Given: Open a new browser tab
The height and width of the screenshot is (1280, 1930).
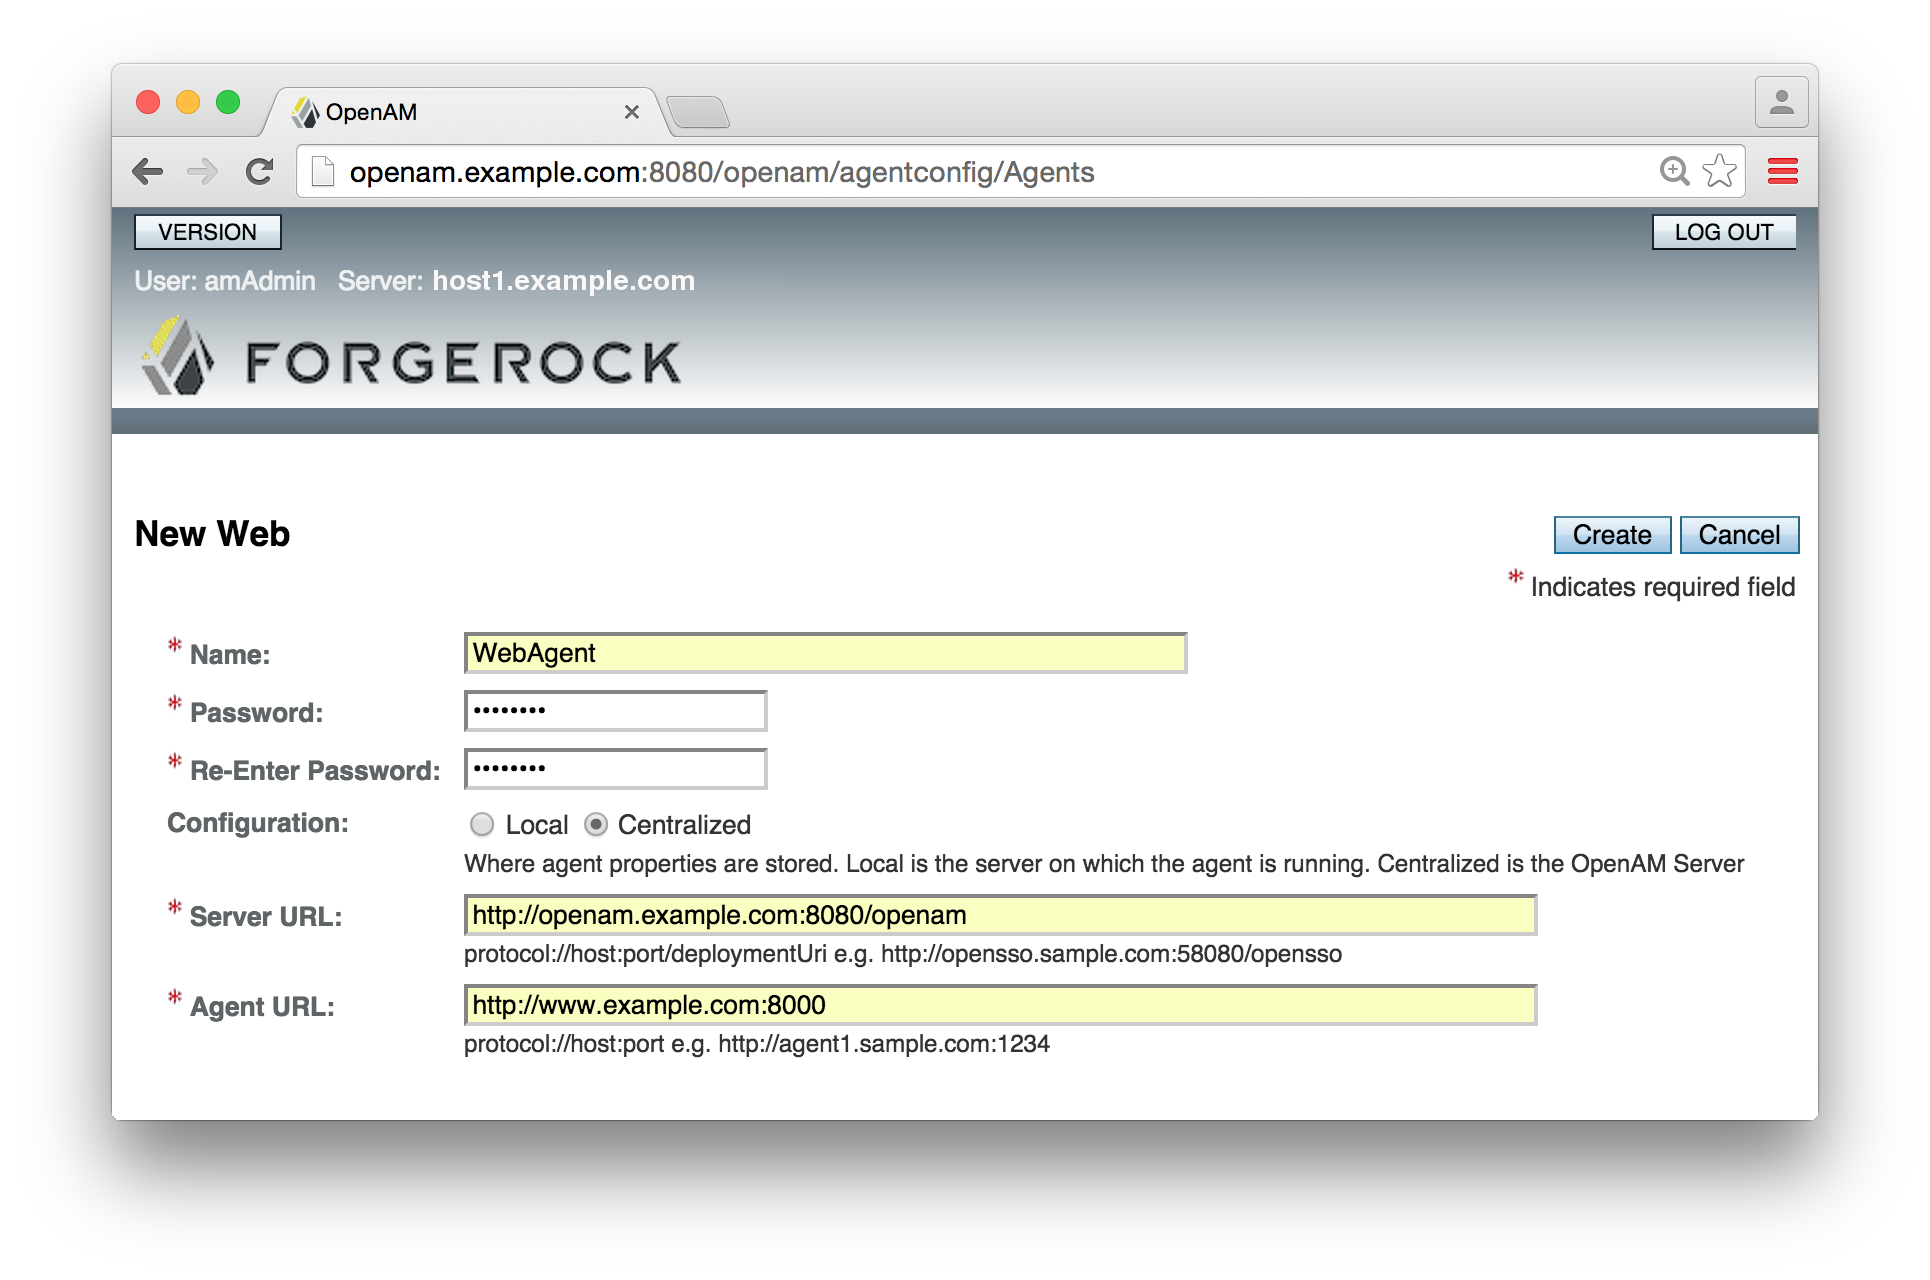Looking at the screenshot, I should [698, 112].
